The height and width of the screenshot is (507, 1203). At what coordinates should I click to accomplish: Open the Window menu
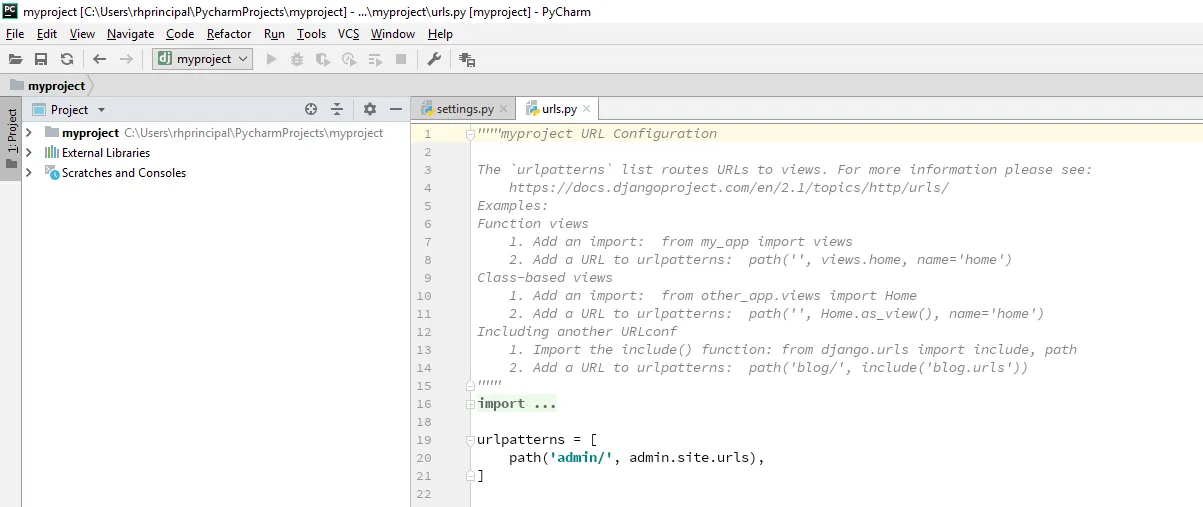click(393, 34)
